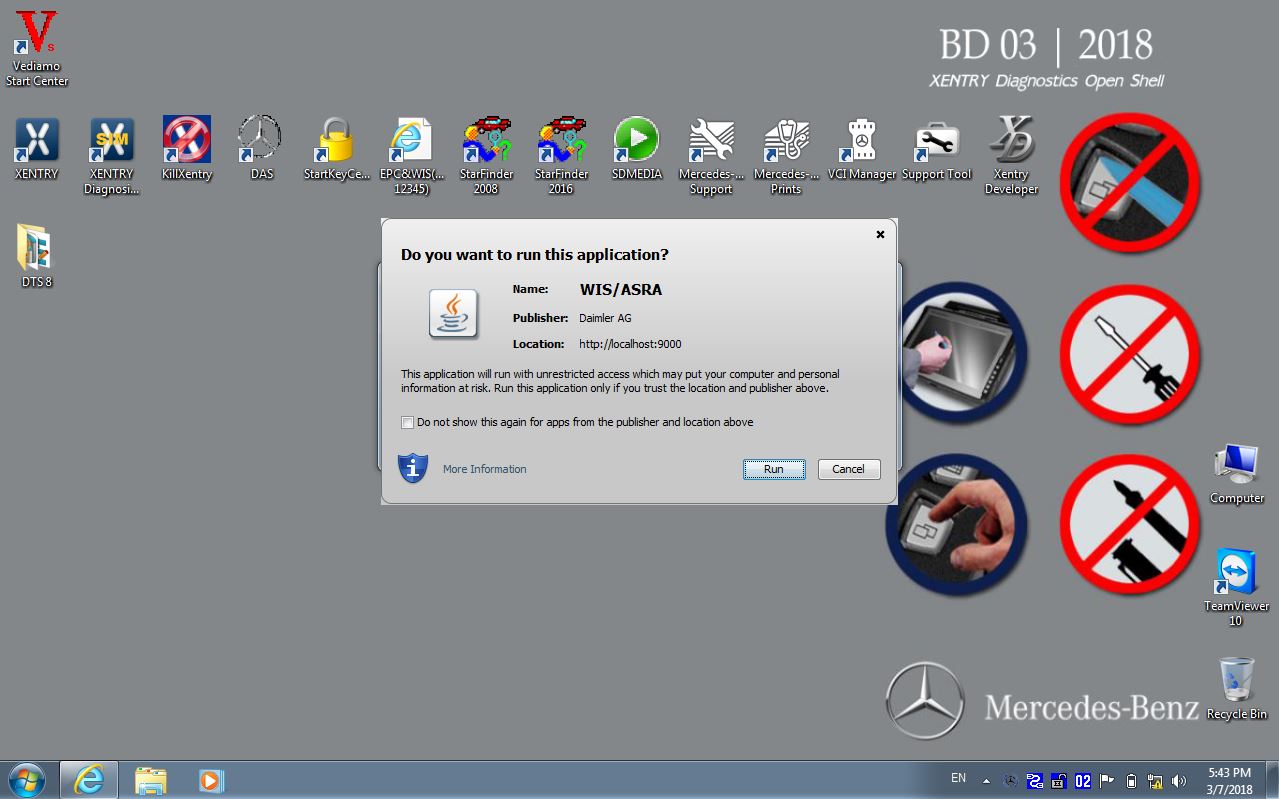This screenshot has height=799, width=1279.
Task: Open XENTRY Diagnosis SIM shortcut
Action: click(x=112, y=155)
